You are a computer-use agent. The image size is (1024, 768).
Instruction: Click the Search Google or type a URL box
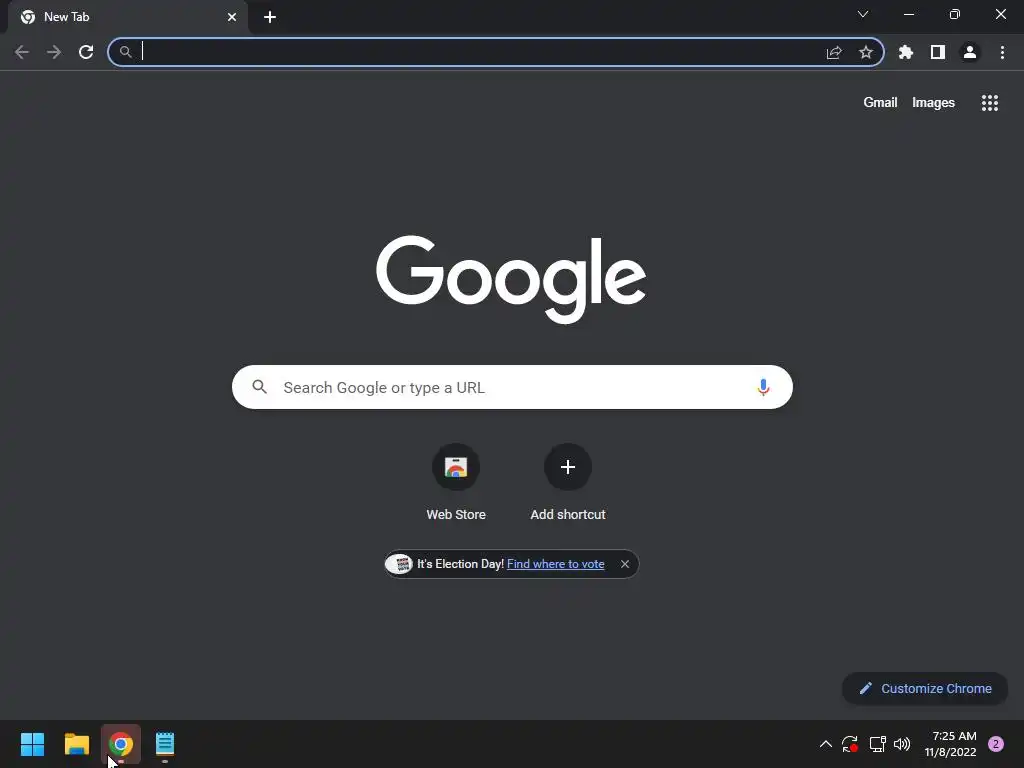pyautogui.click(x=512, y=387)
